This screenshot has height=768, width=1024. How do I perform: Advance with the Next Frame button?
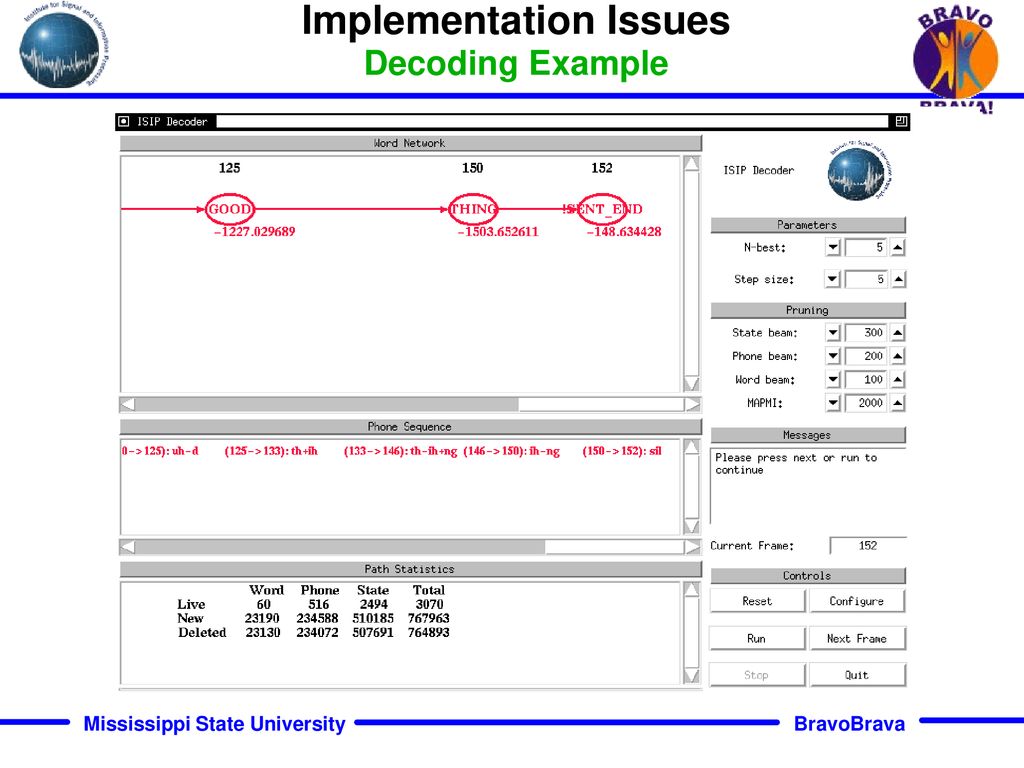857,639
